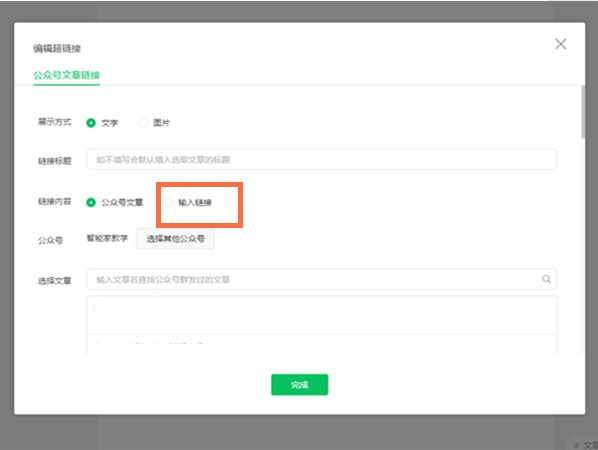
Task: Click the magnifier search icon in 选择文章
Action: (x=546, y=279)
